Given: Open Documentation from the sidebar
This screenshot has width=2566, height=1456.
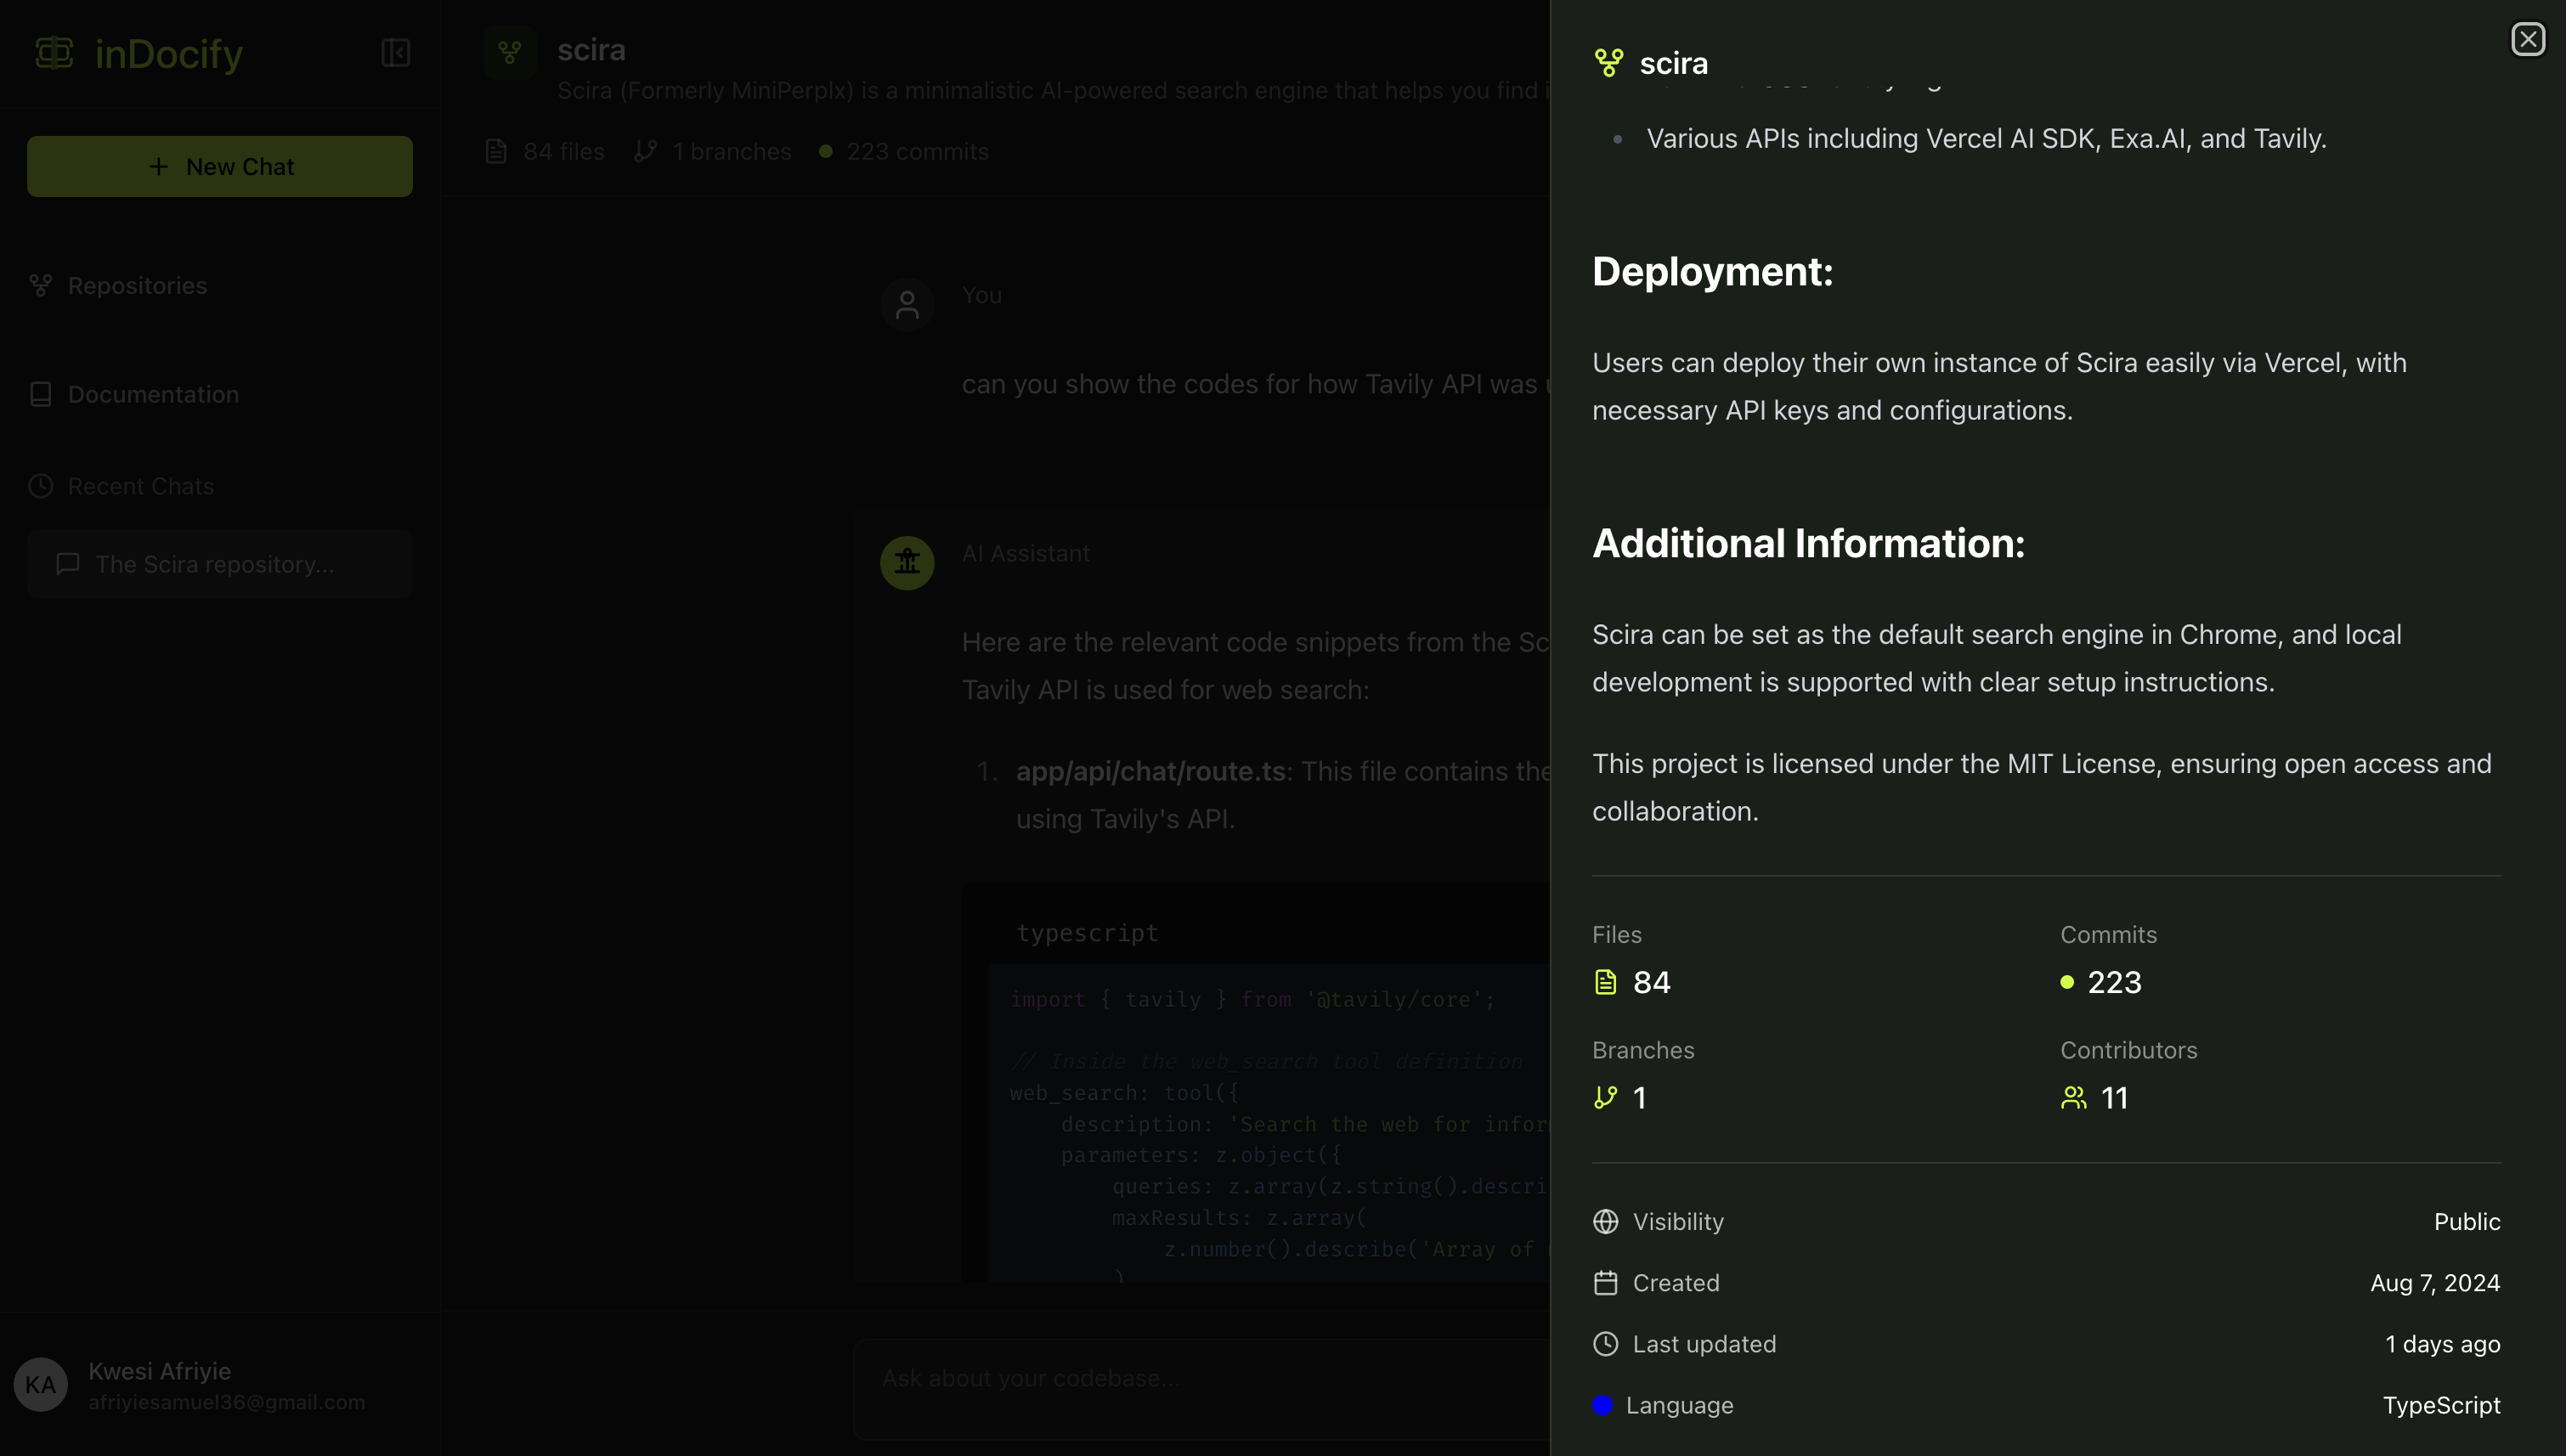Looking at the screenshot, I should click(x=153, y=394).
